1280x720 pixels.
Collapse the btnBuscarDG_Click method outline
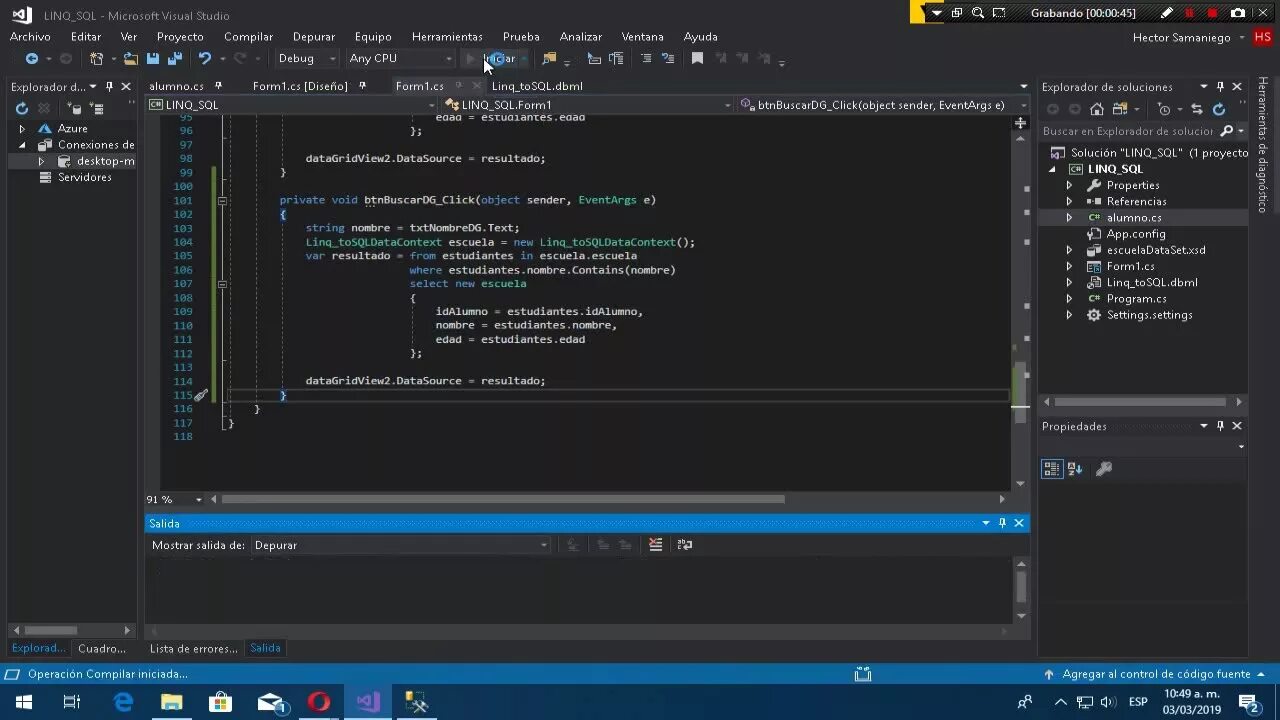point(222,200)
